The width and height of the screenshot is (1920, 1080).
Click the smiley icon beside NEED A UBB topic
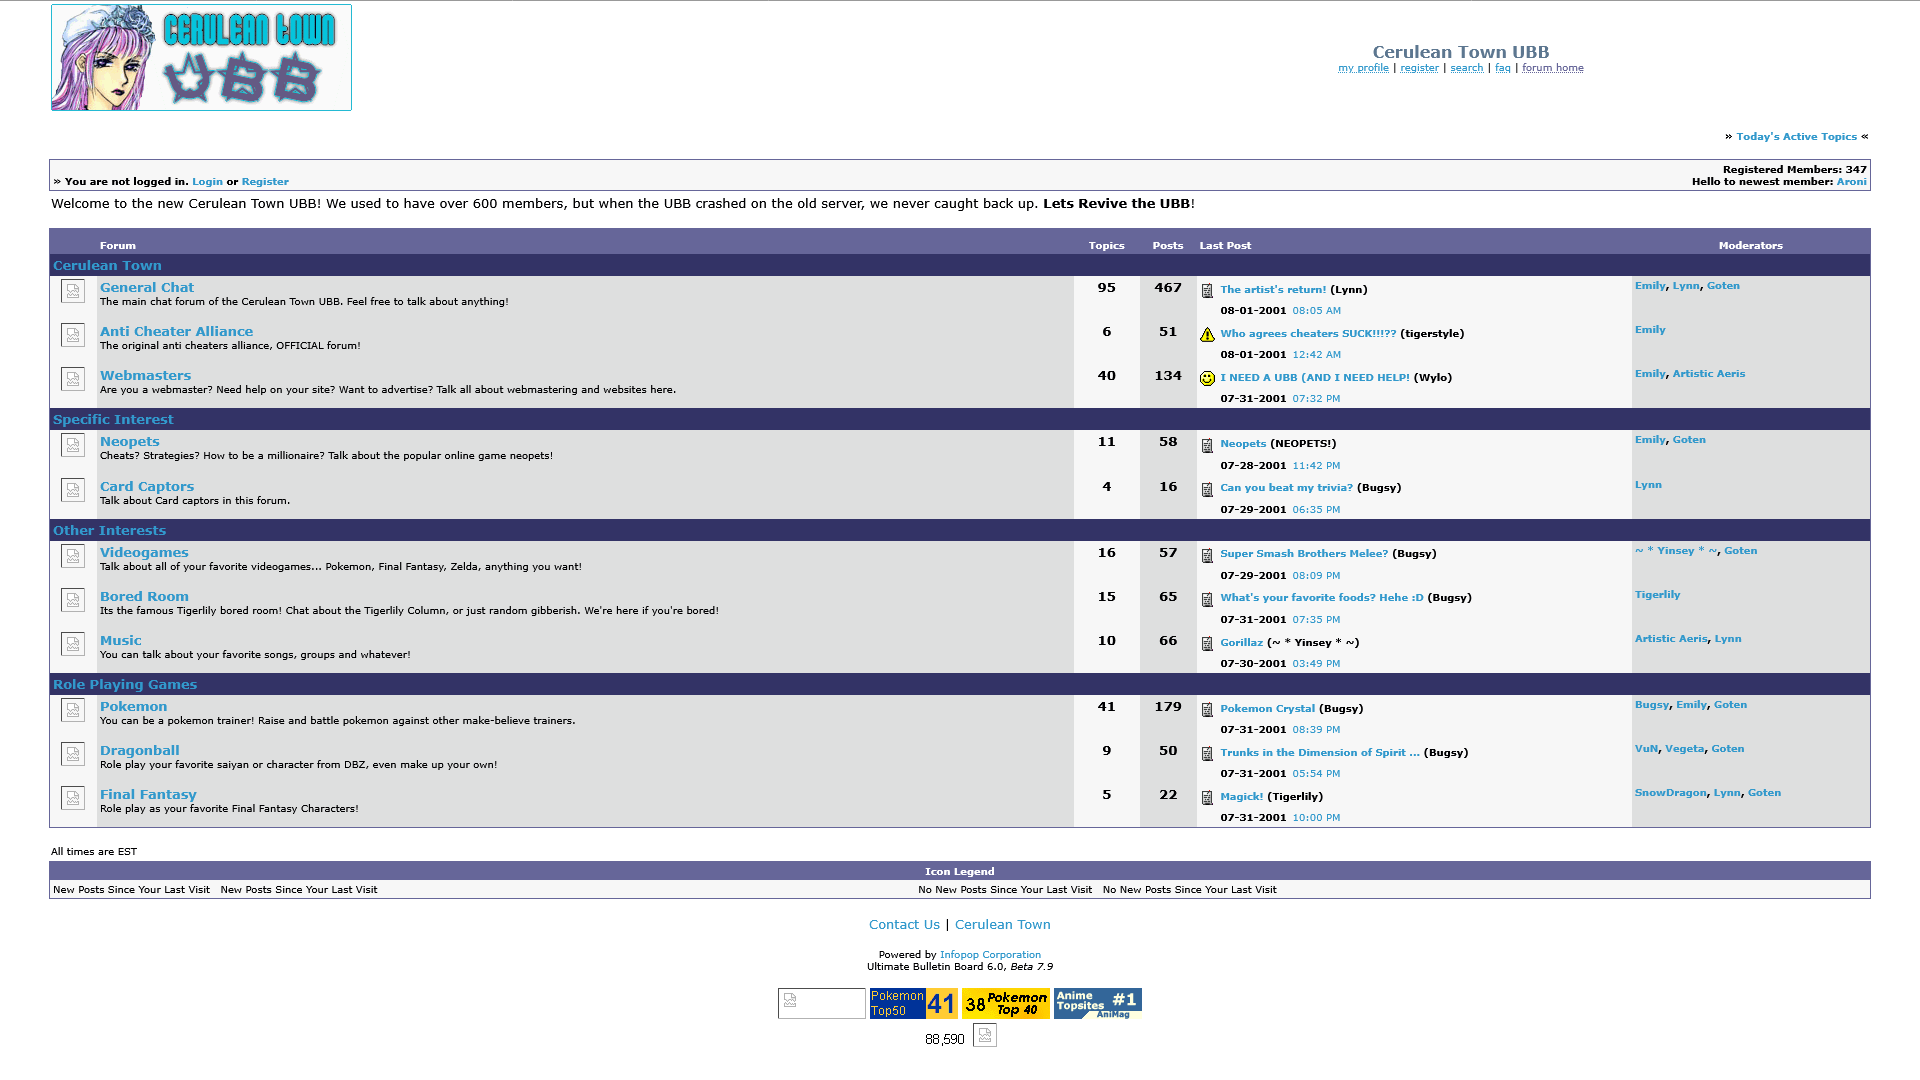pyautogui.click(x=1207, y=379)
